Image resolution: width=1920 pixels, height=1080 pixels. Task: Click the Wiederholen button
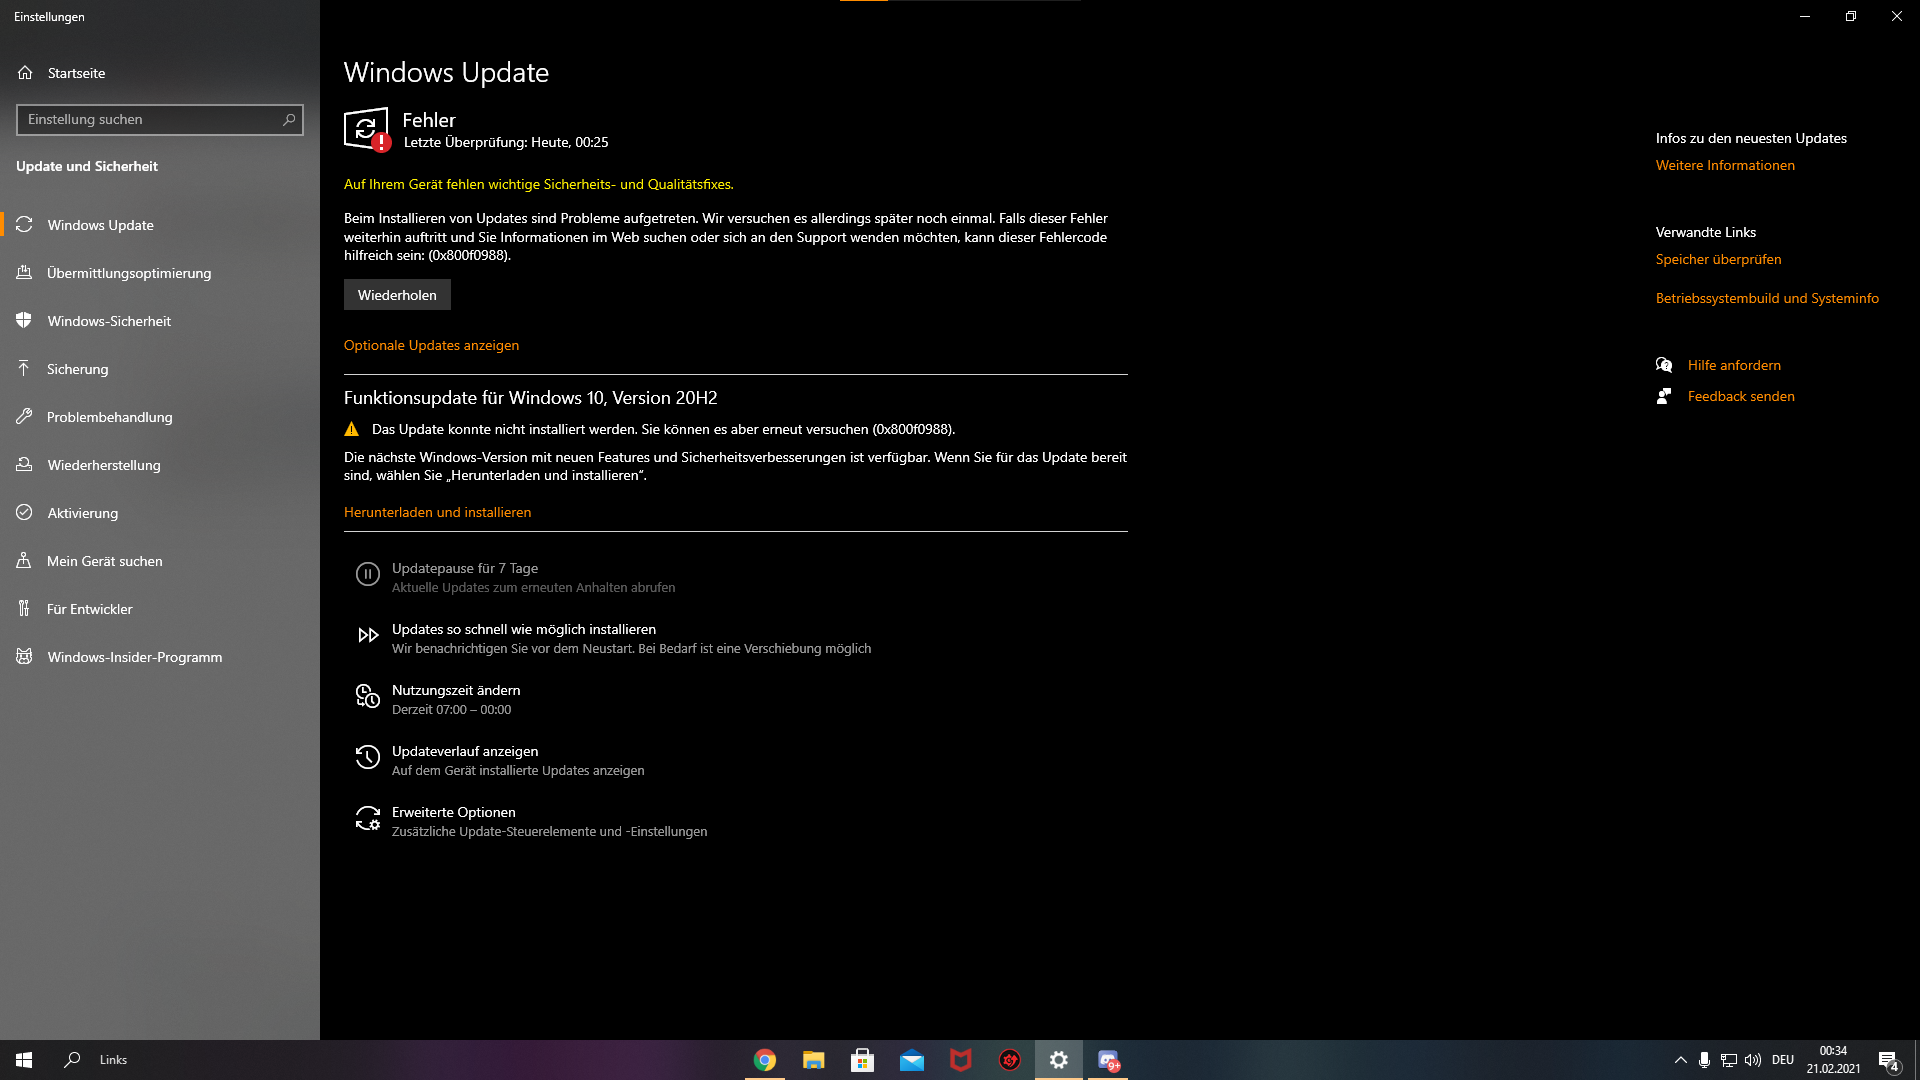click(397, 295)
